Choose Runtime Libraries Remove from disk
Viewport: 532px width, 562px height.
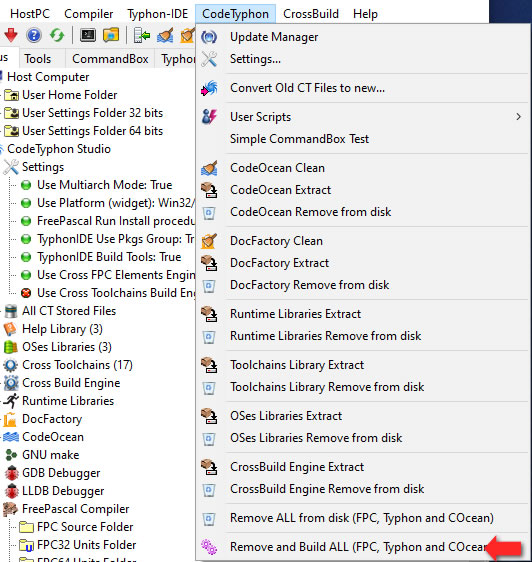362,336
